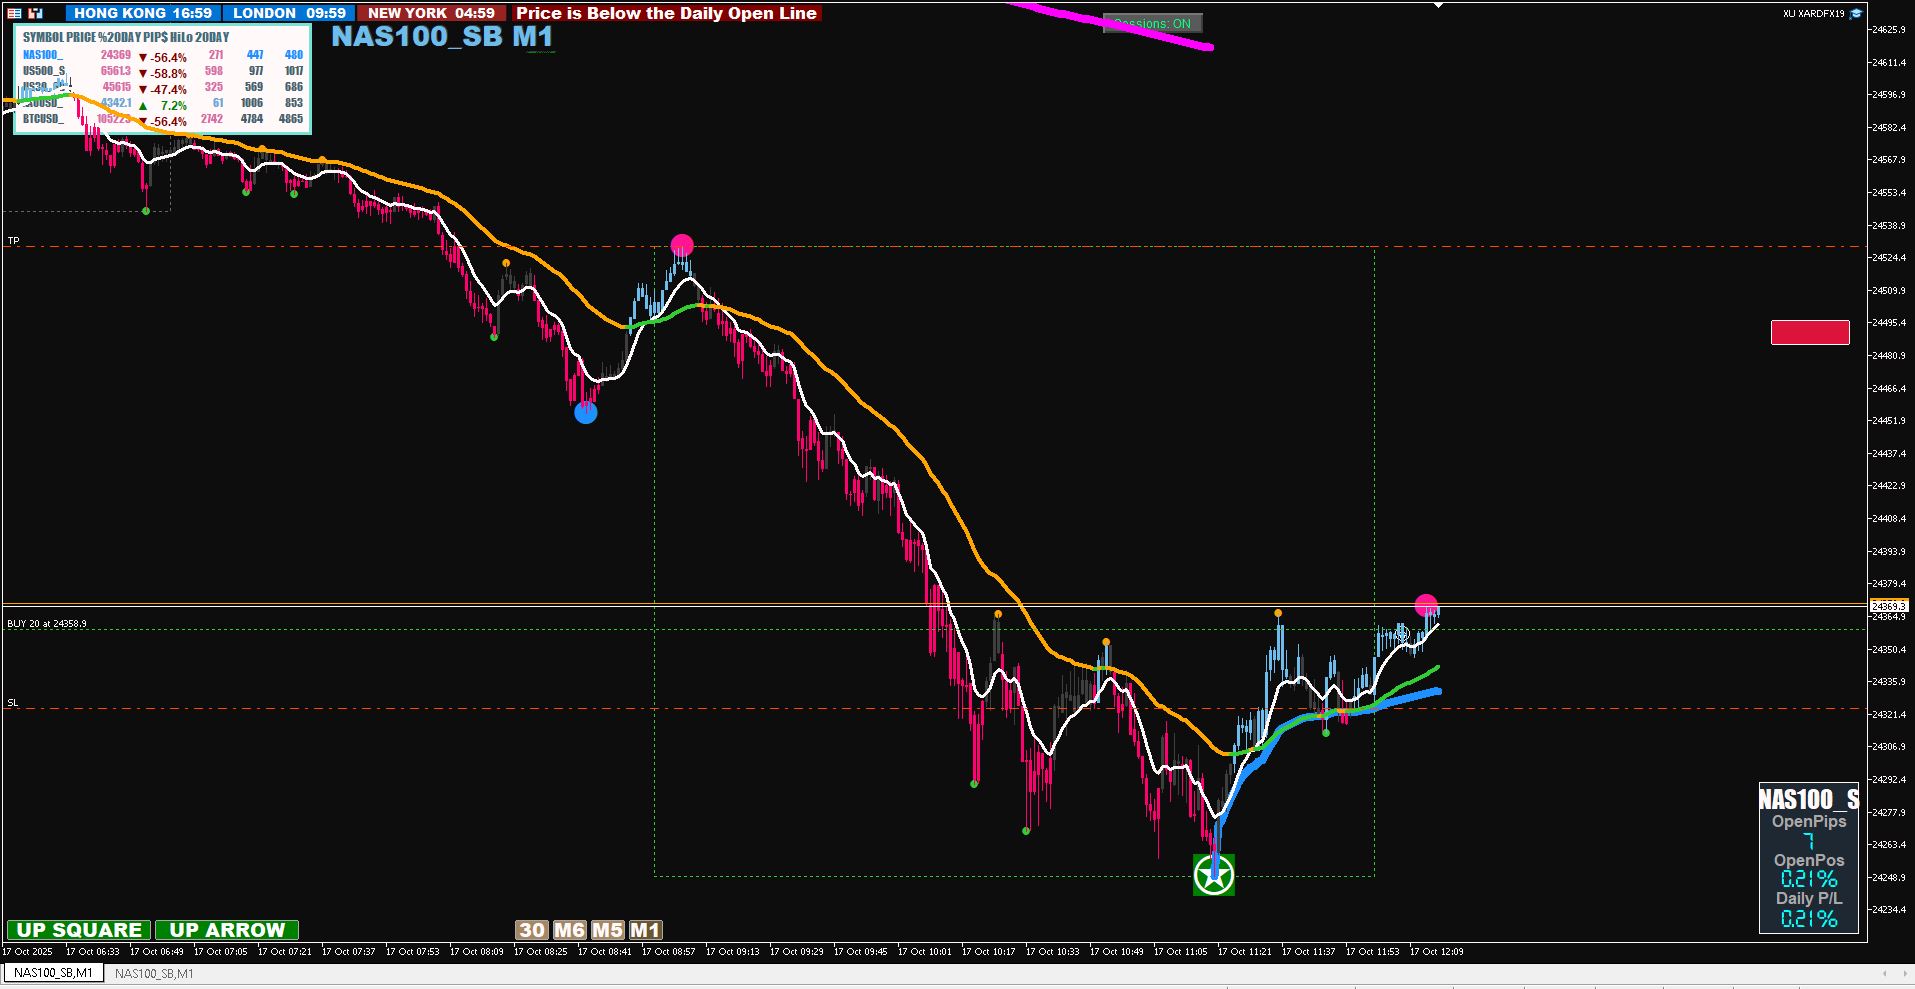
Task: Click the OpenPips label in the info panel
Action: [x=1809, y=822]
